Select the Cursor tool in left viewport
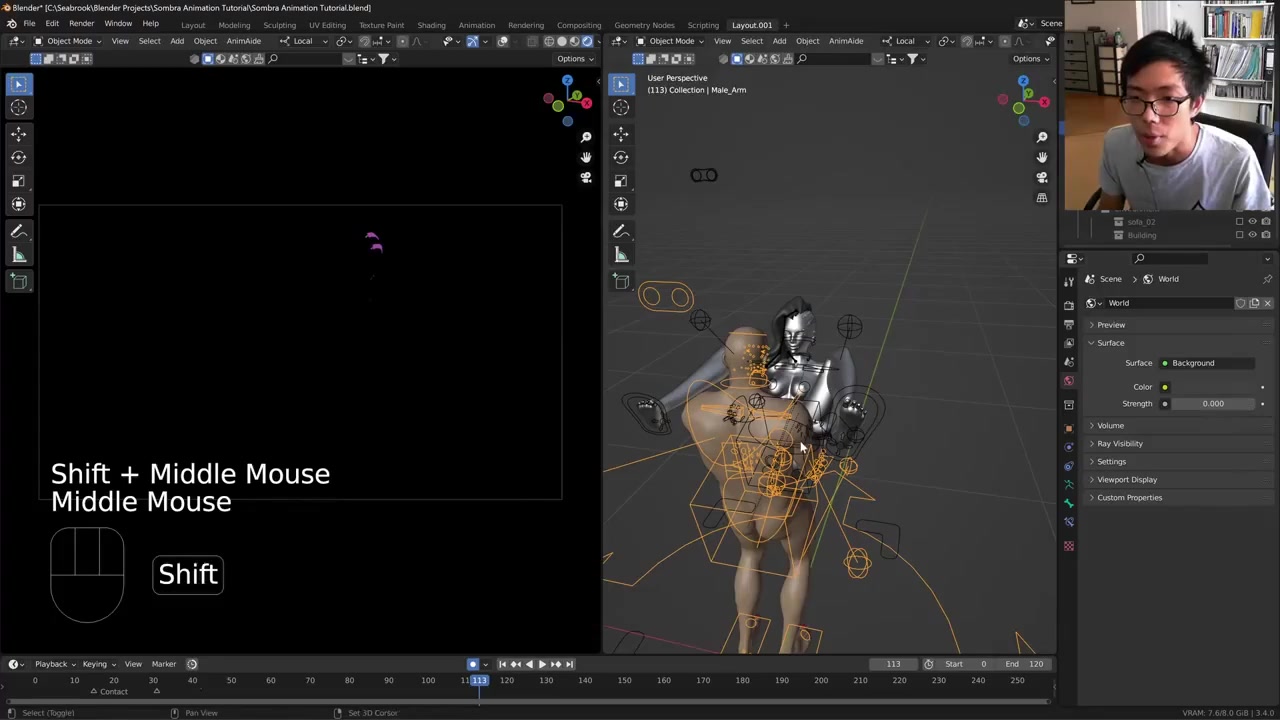Screen dimensions: 1280x720 (18, 108)
